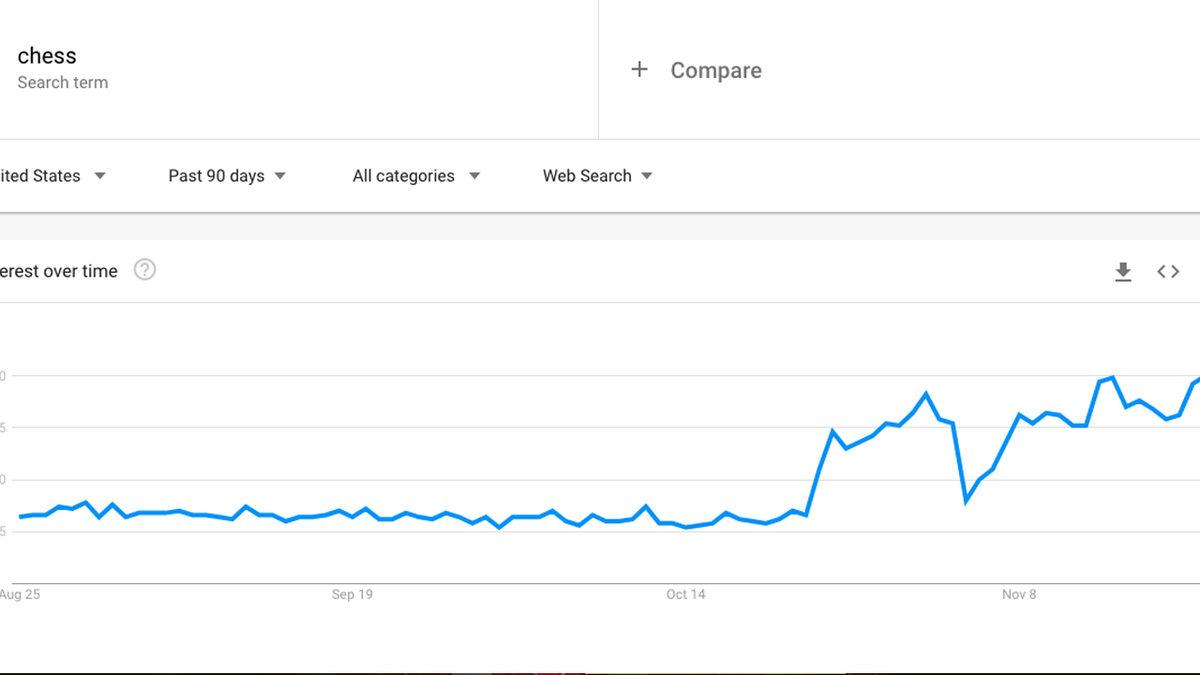Screen dimensions: 1200x675
Task: Click the Oct 14 date label on the axis
Action: [686, 594]
